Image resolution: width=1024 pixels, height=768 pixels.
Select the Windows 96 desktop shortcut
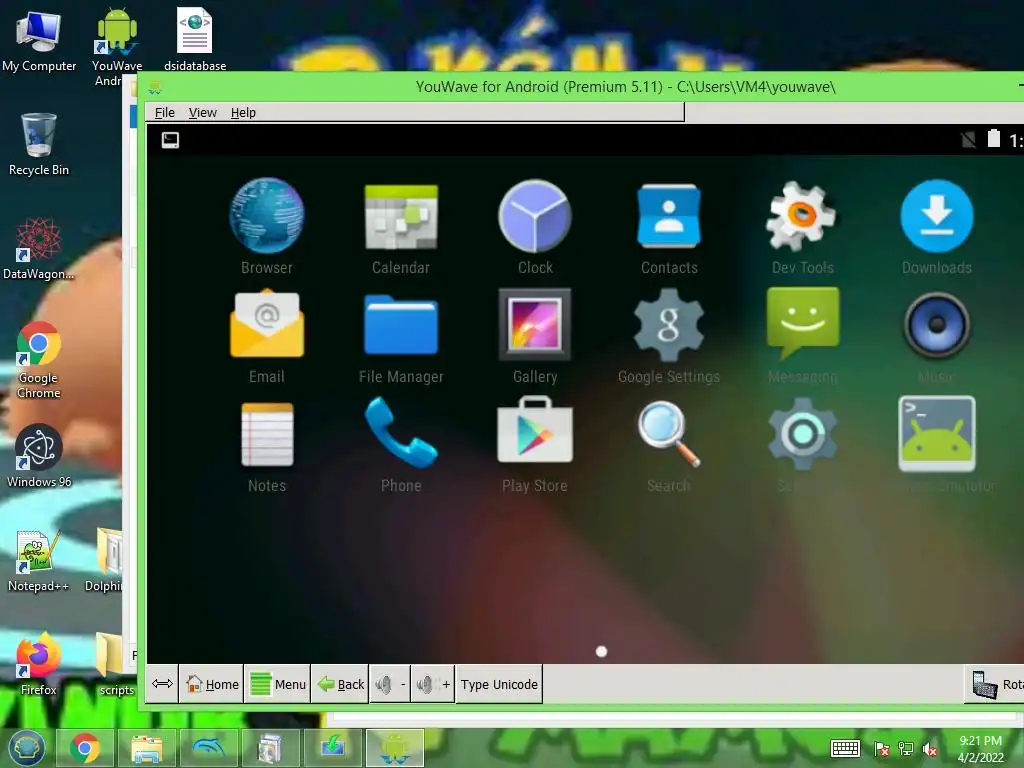pyautogui.click(x=39, y=456)
